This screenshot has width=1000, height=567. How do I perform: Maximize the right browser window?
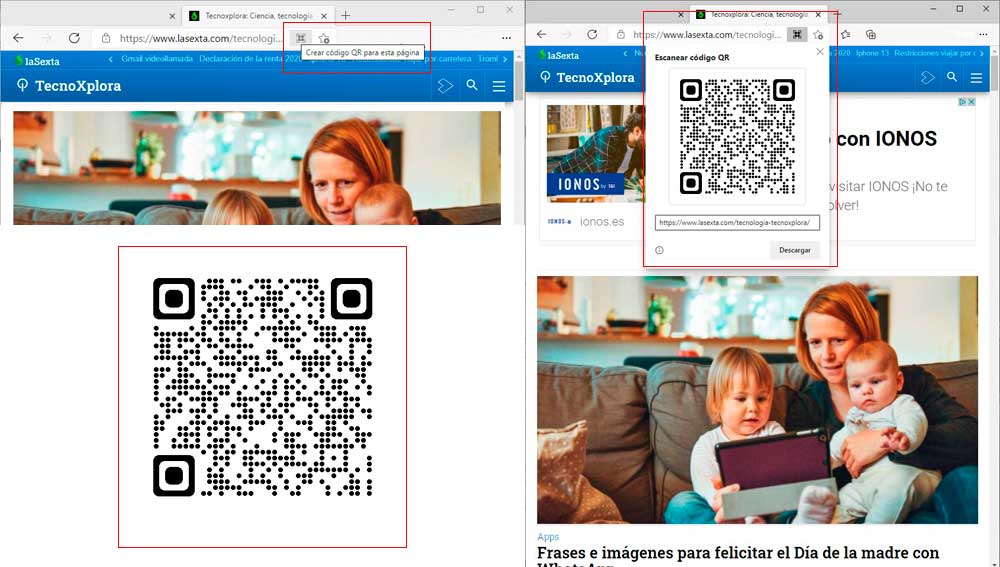pos(959,9)
